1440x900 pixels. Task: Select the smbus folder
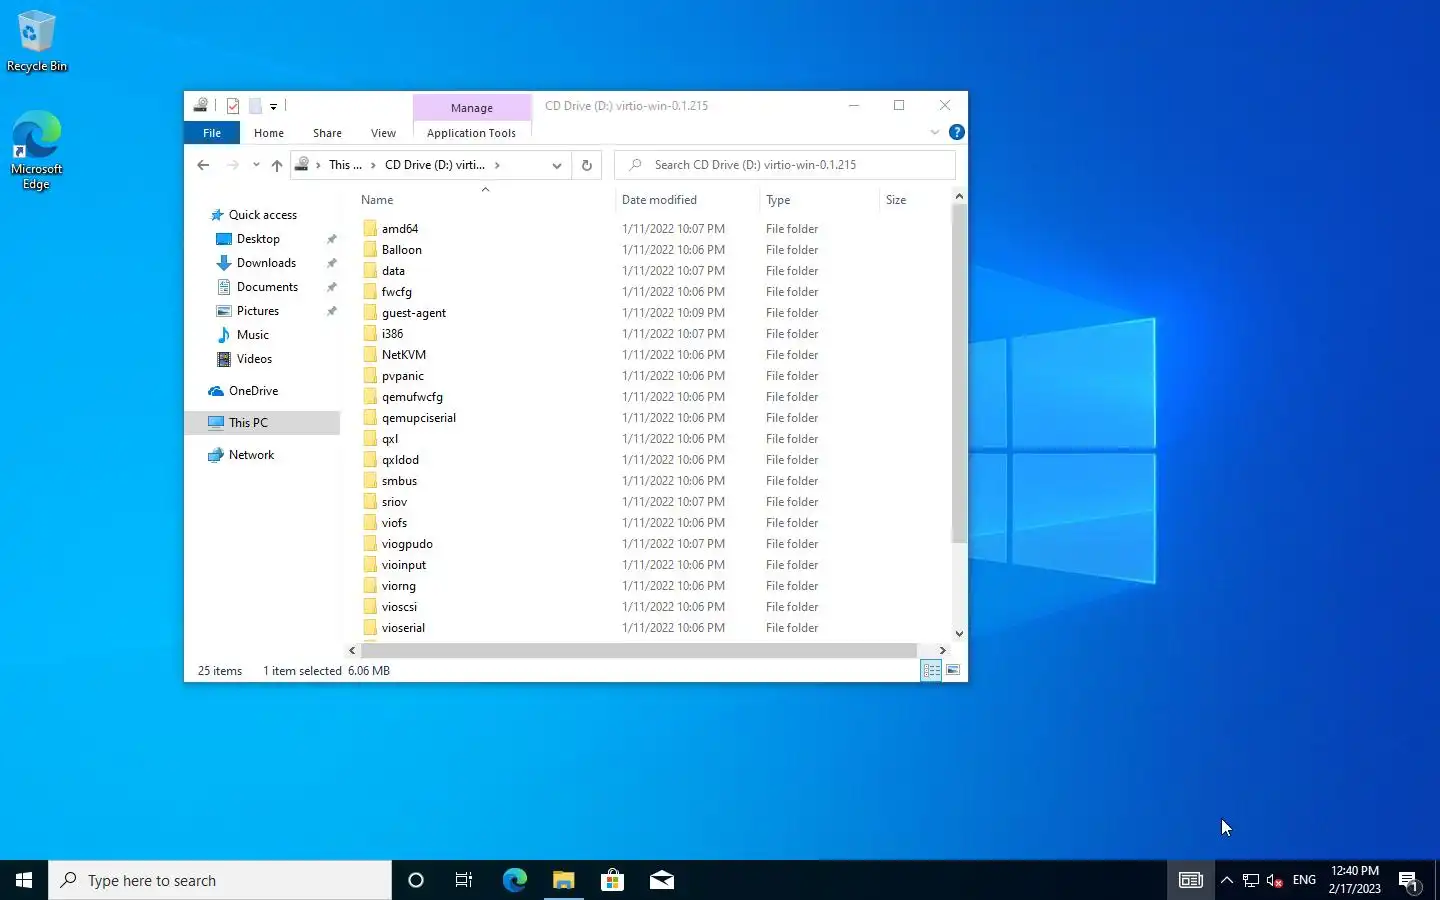(x=399, y=481)
